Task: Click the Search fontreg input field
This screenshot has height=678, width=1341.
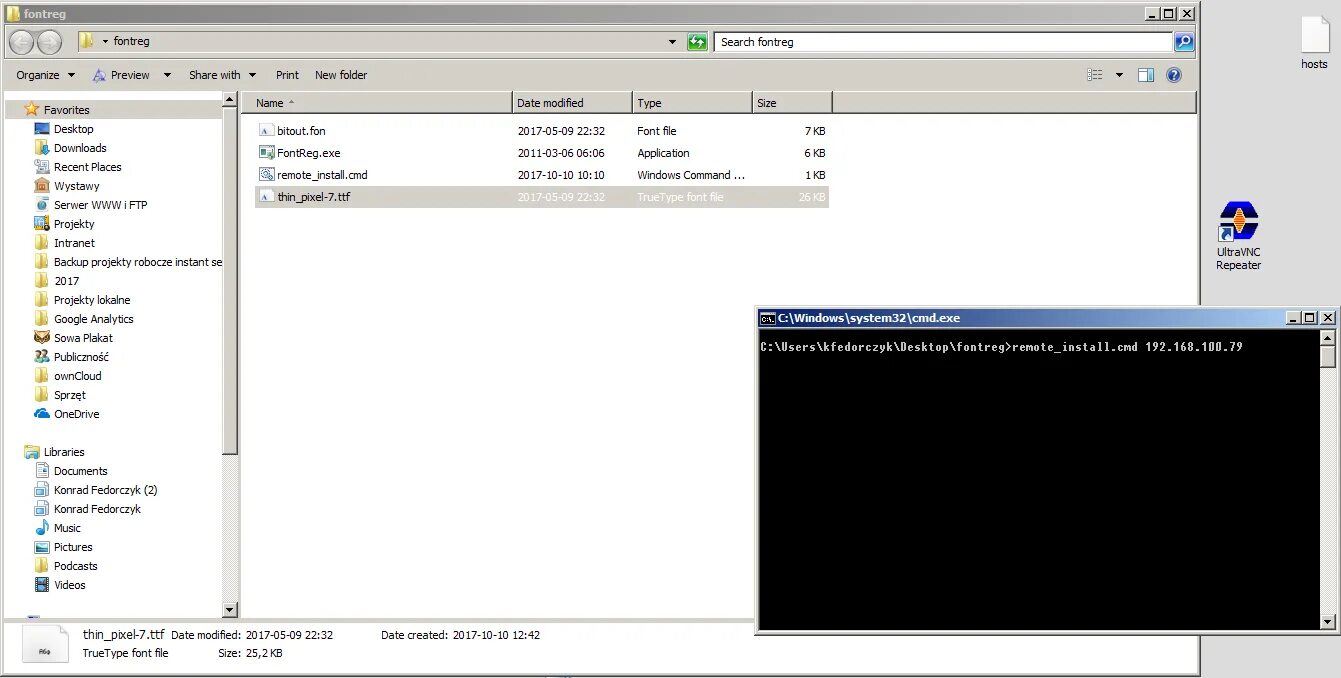Action: pyautogui.click(x=944, y=42)
